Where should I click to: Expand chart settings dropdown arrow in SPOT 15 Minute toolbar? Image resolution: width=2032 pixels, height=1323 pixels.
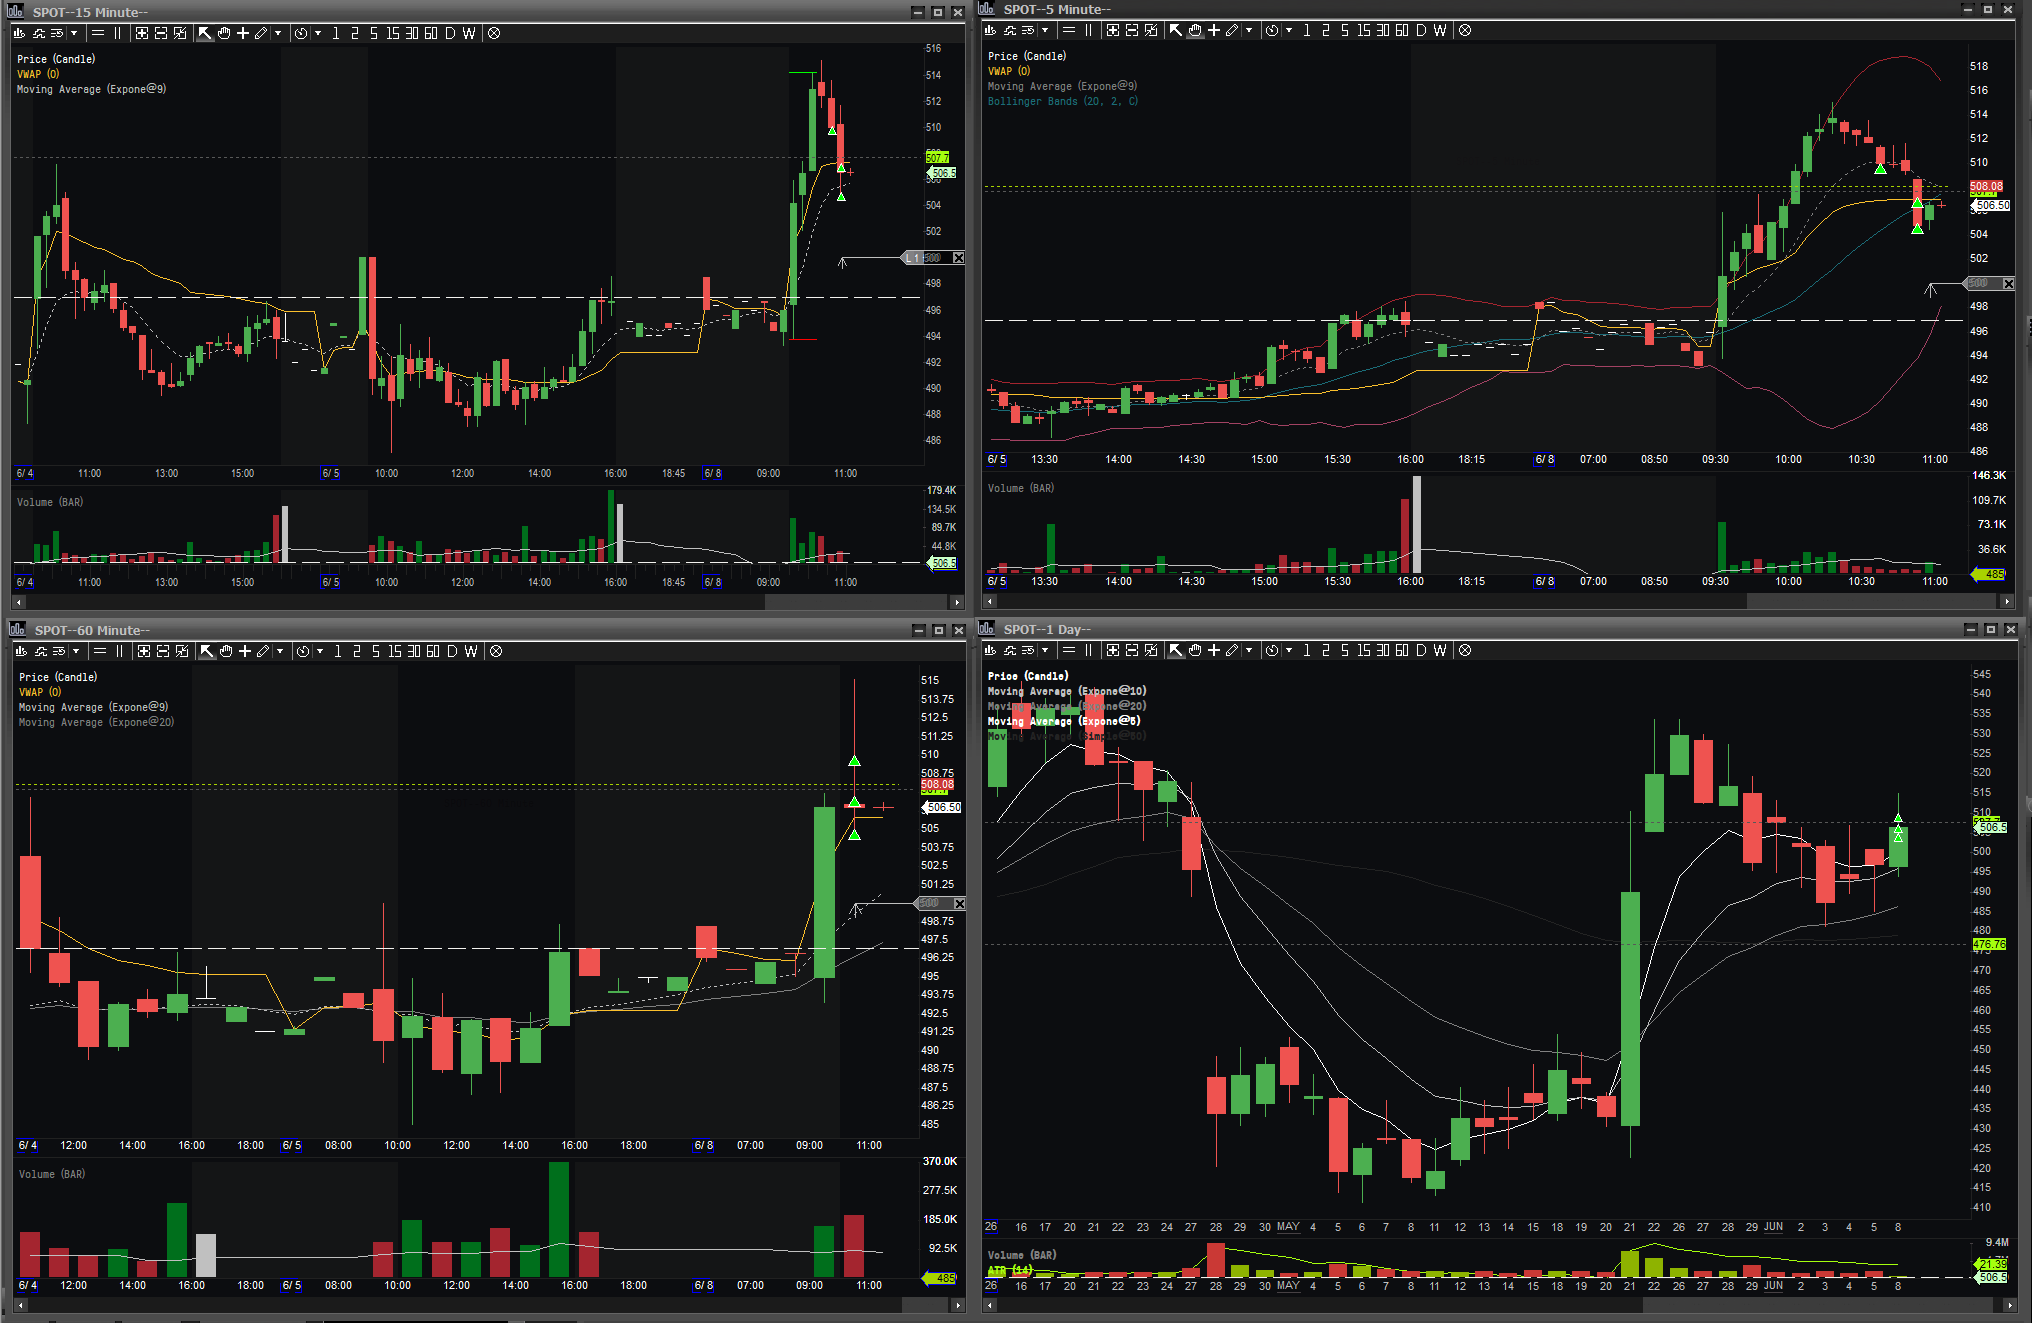pos(74,33)
